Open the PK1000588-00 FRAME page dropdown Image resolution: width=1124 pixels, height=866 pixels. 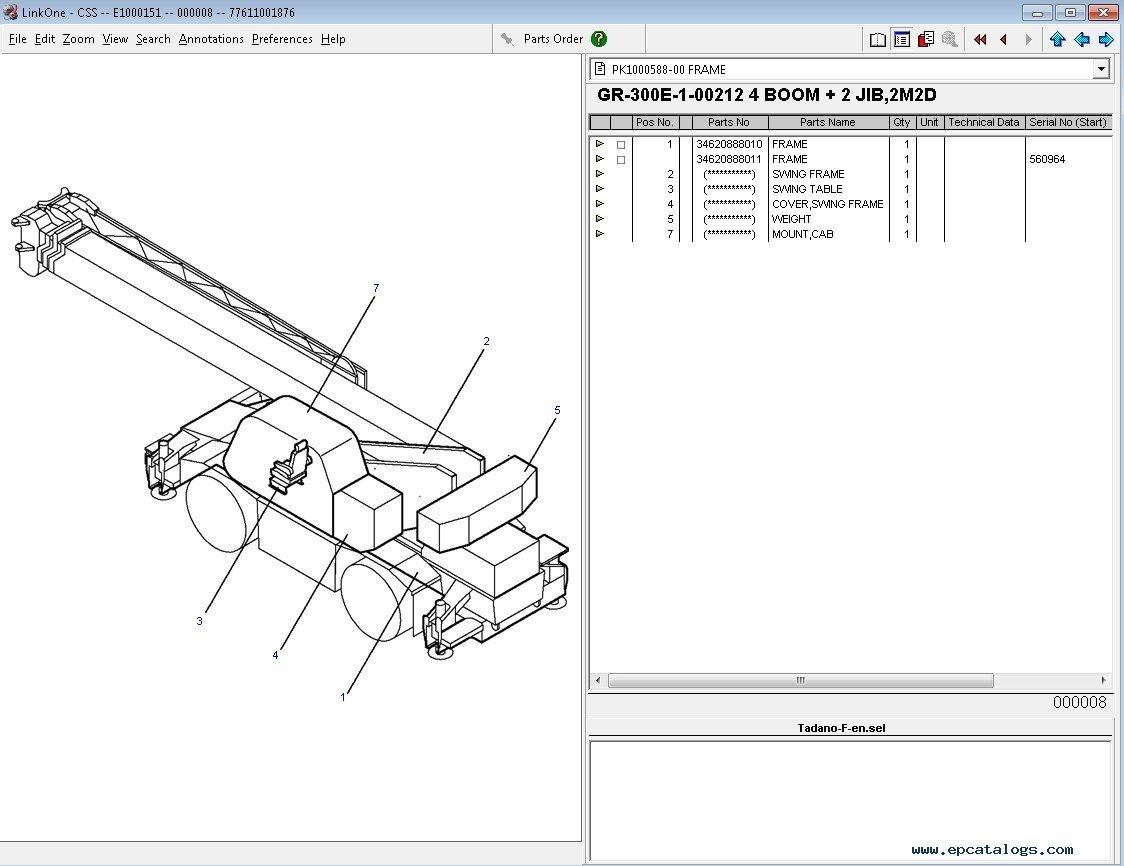pos(1101,70)
